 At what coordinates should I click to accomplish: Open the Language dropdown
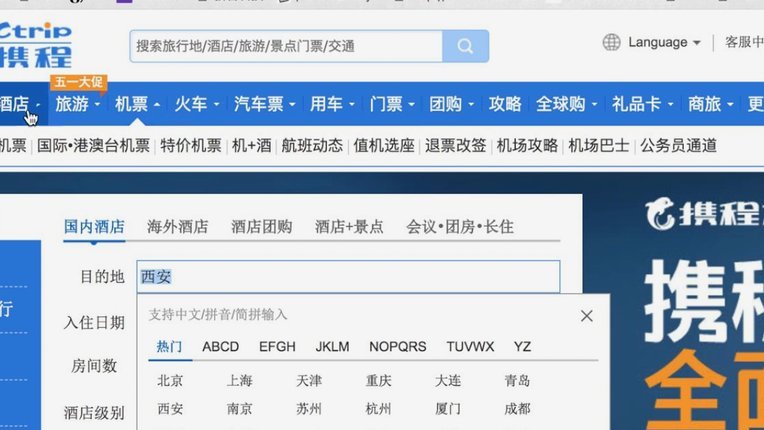point(664,42)
